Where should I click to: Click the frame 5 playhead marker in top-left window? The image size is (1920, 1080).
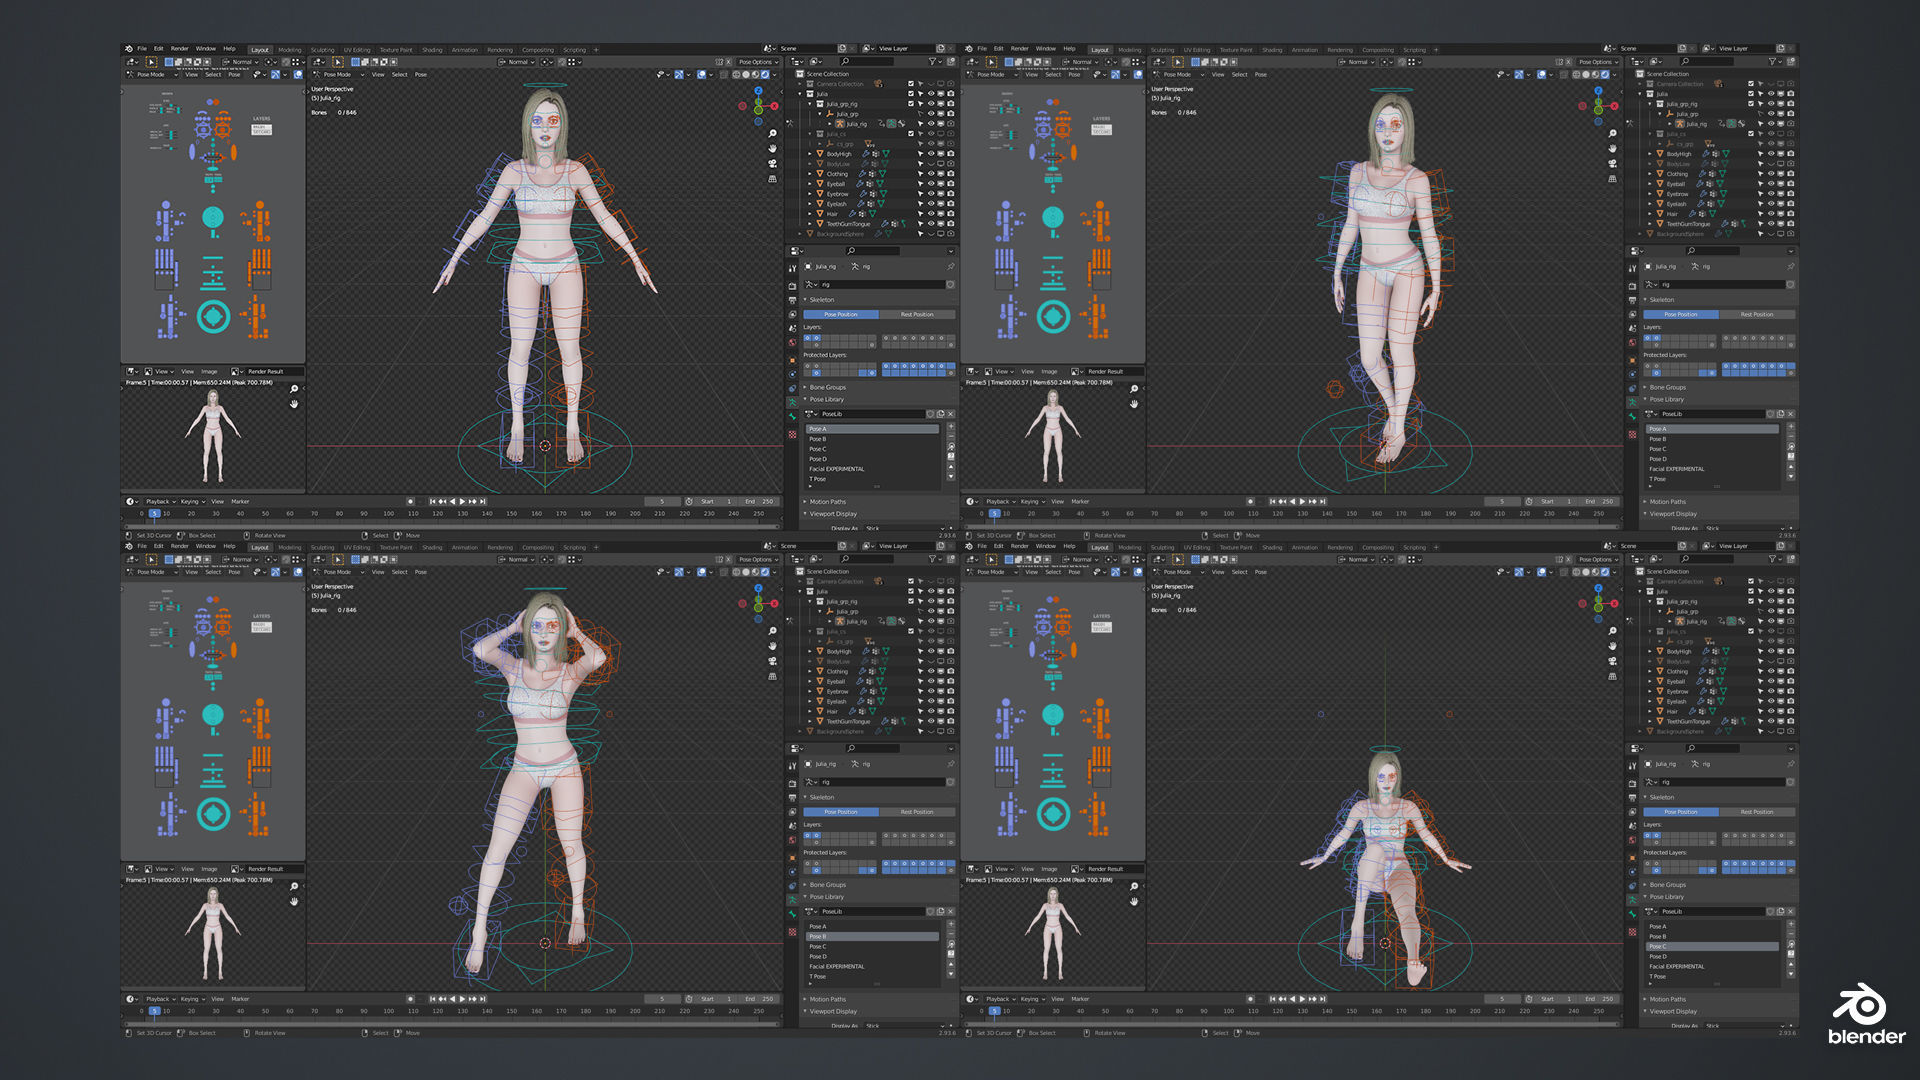coord(154,513)
